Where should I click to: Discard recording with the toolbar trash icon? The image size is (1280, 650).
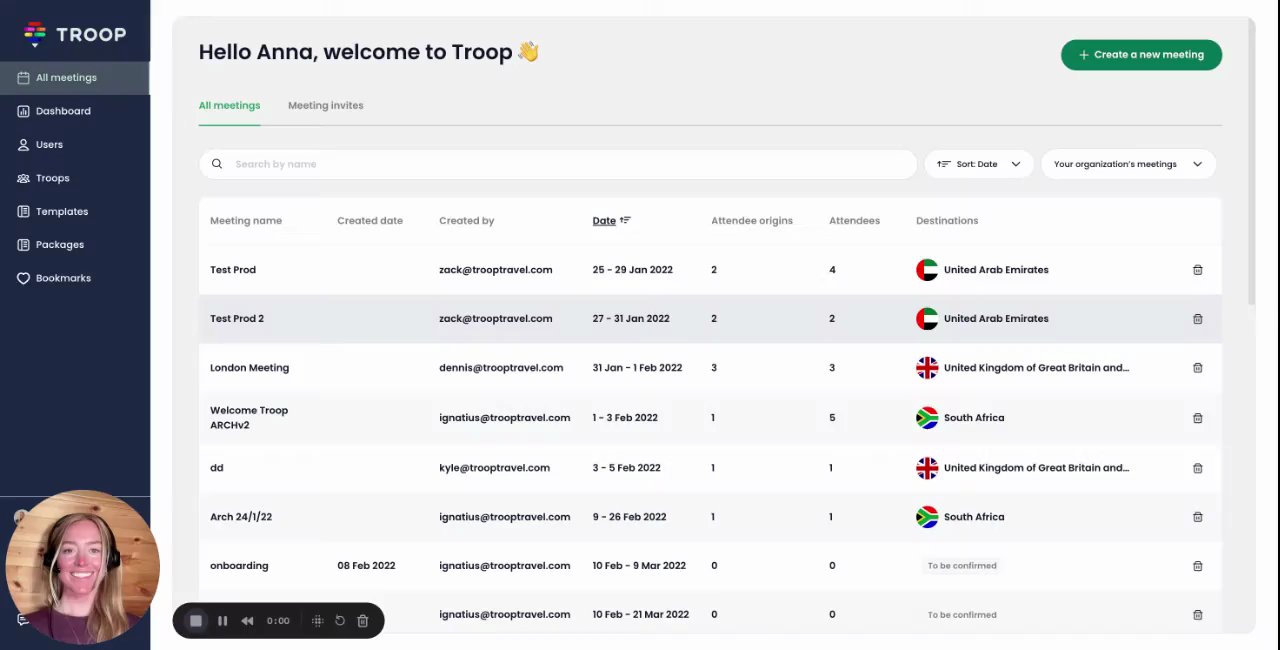(363, 621)
